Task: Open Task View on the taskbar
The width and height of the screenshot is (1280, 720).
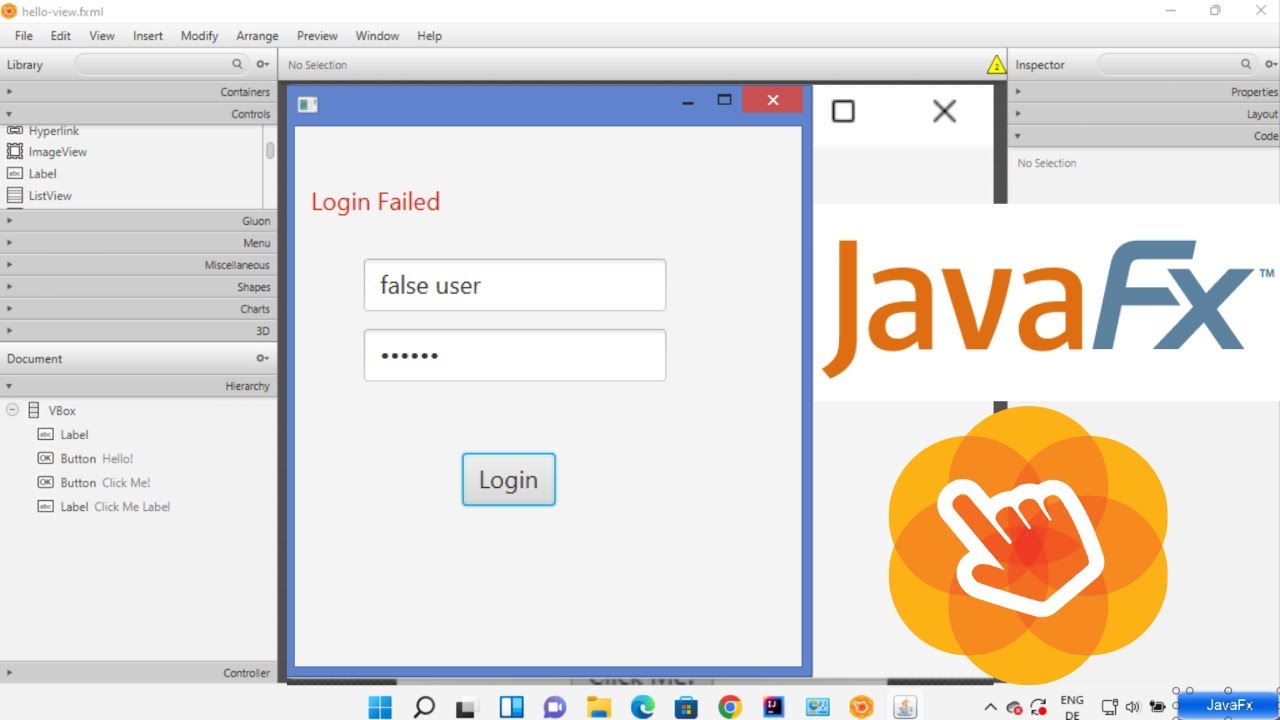Action: [x=467, y=707]
